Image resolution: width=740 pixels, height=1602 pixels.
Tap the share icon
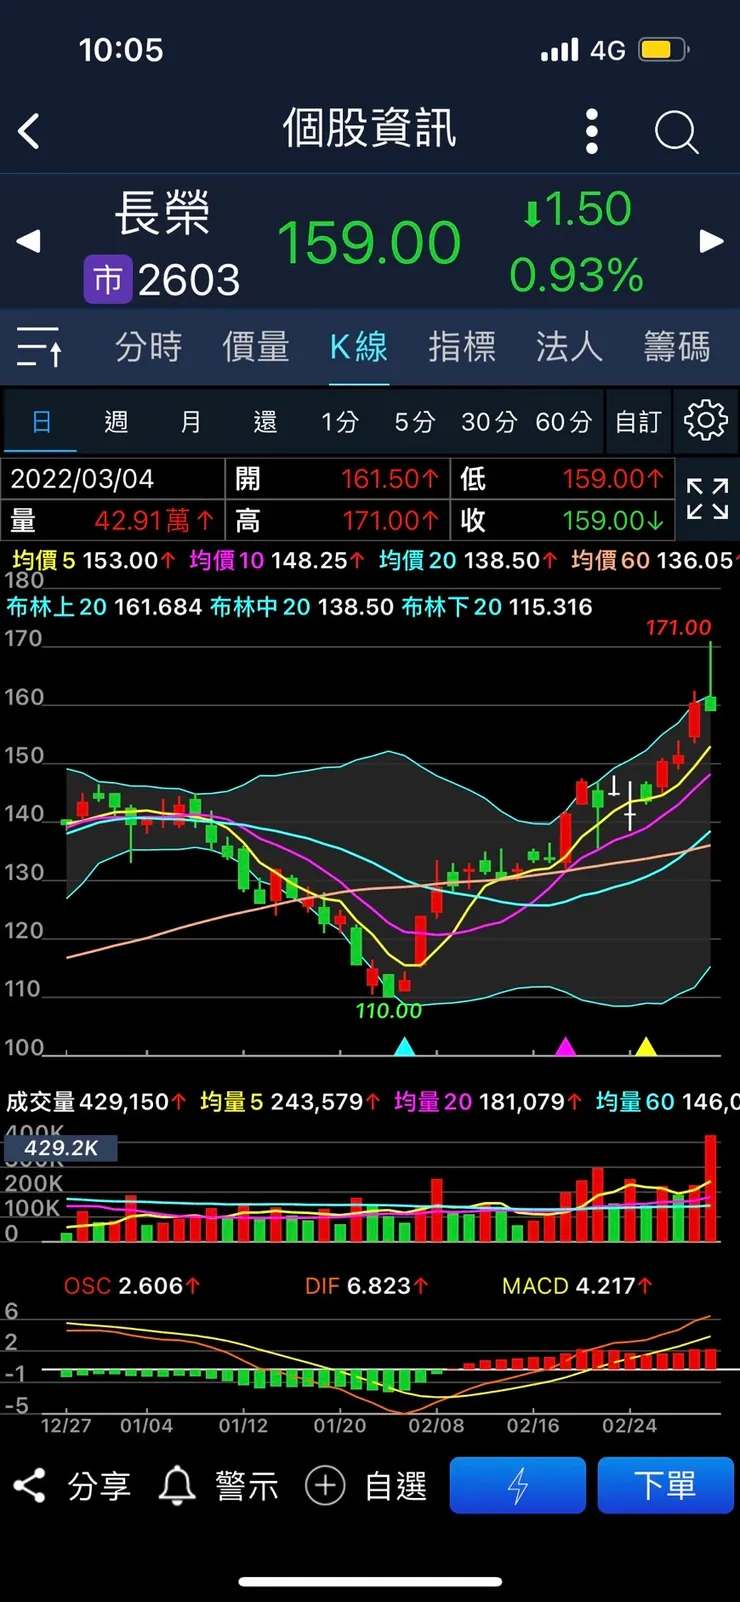[x=30, y=1486]
